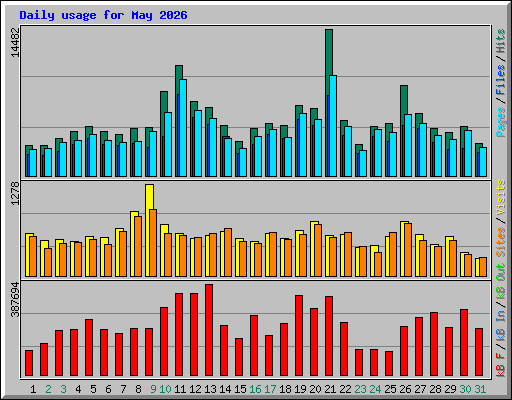Click the "Daily usage for May 2026" title

point(103,15)
